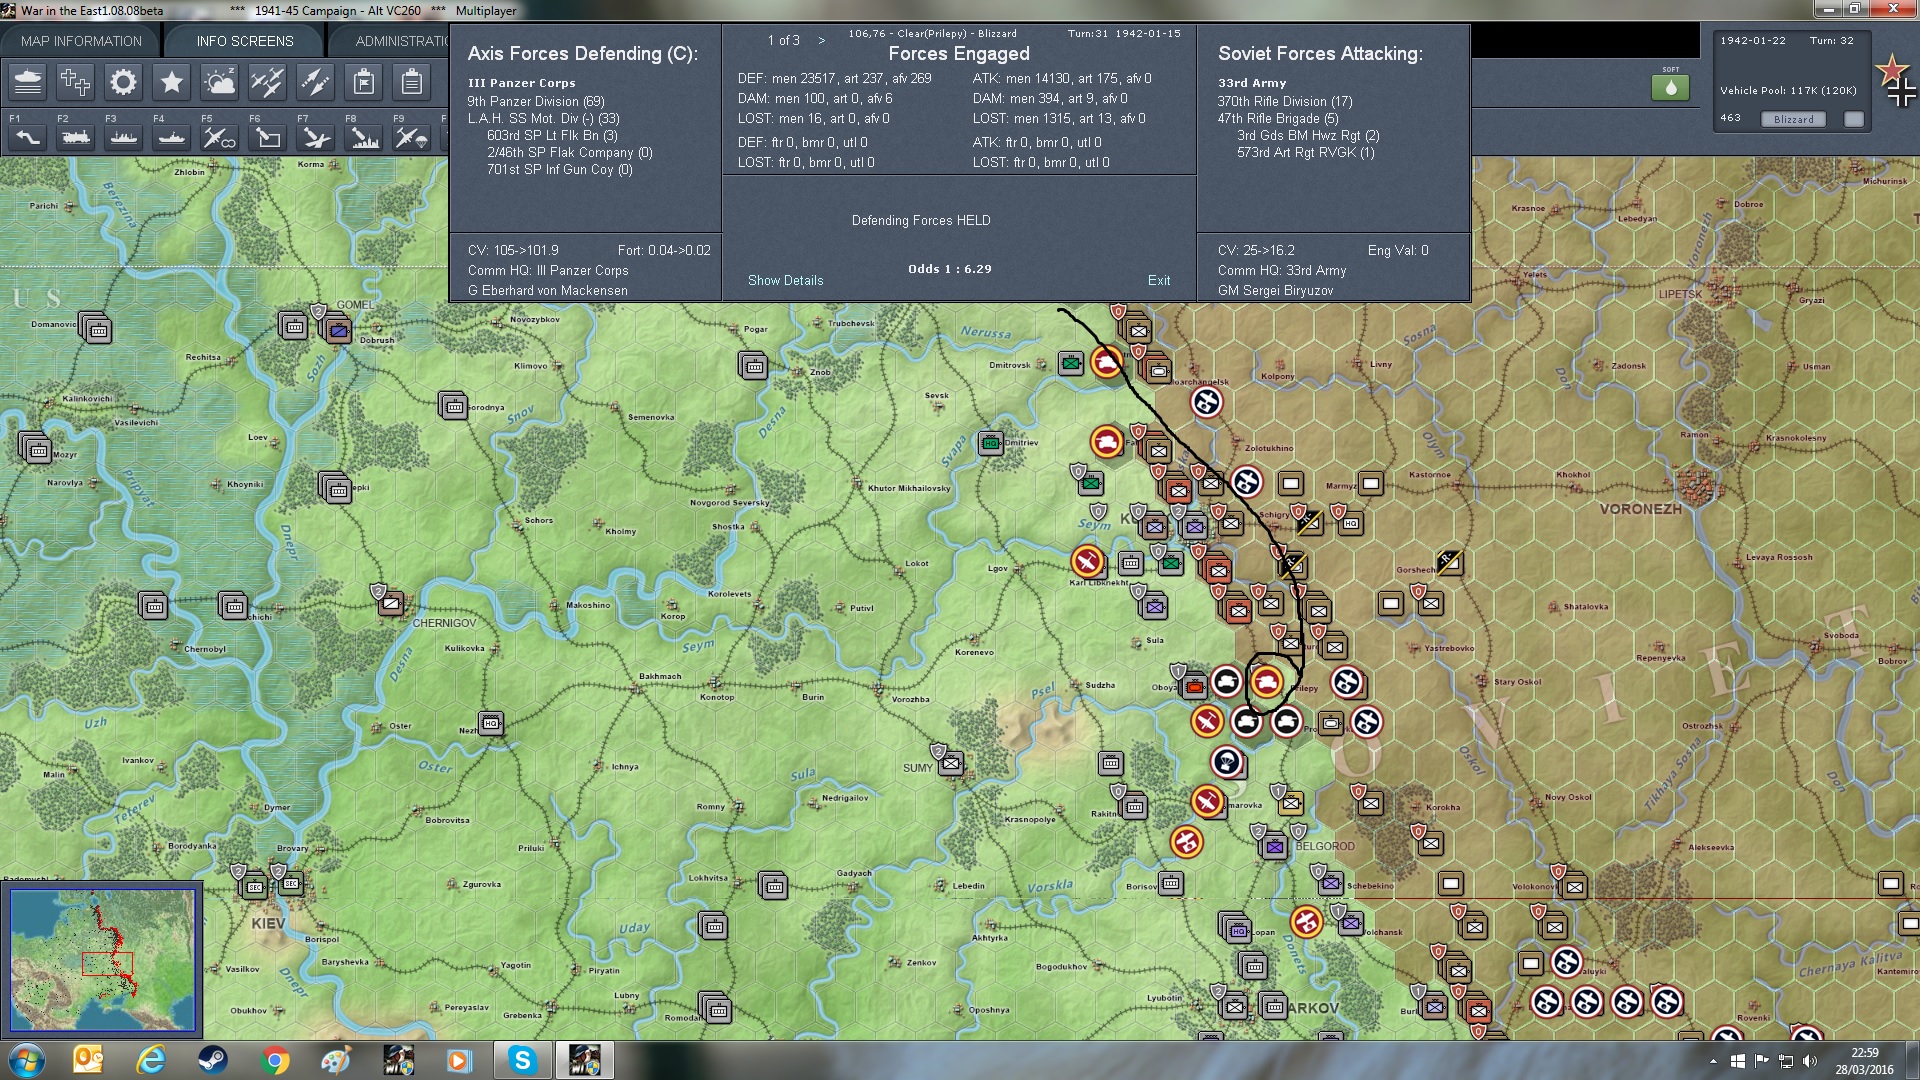Open the weather sun-and-cloud icon button

tap(220, 82)
